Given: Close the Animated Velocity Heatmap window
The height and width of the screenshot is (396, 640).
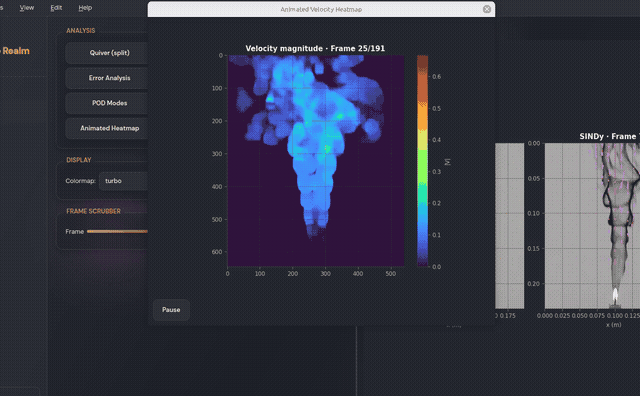Looking at the screenshot, I should pos(487,9).
